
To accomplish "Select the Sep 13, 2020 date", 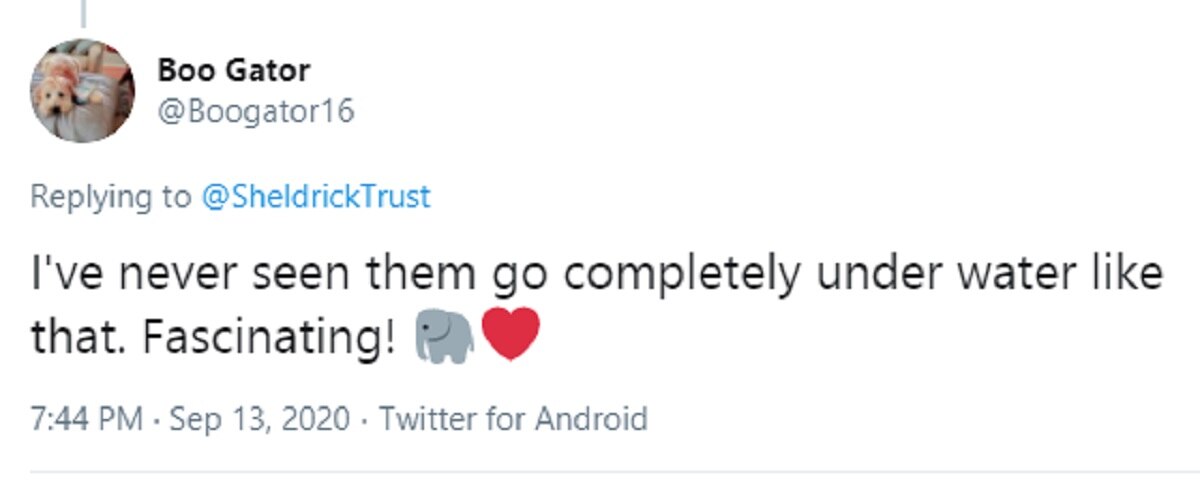I will tap(259, 417).
